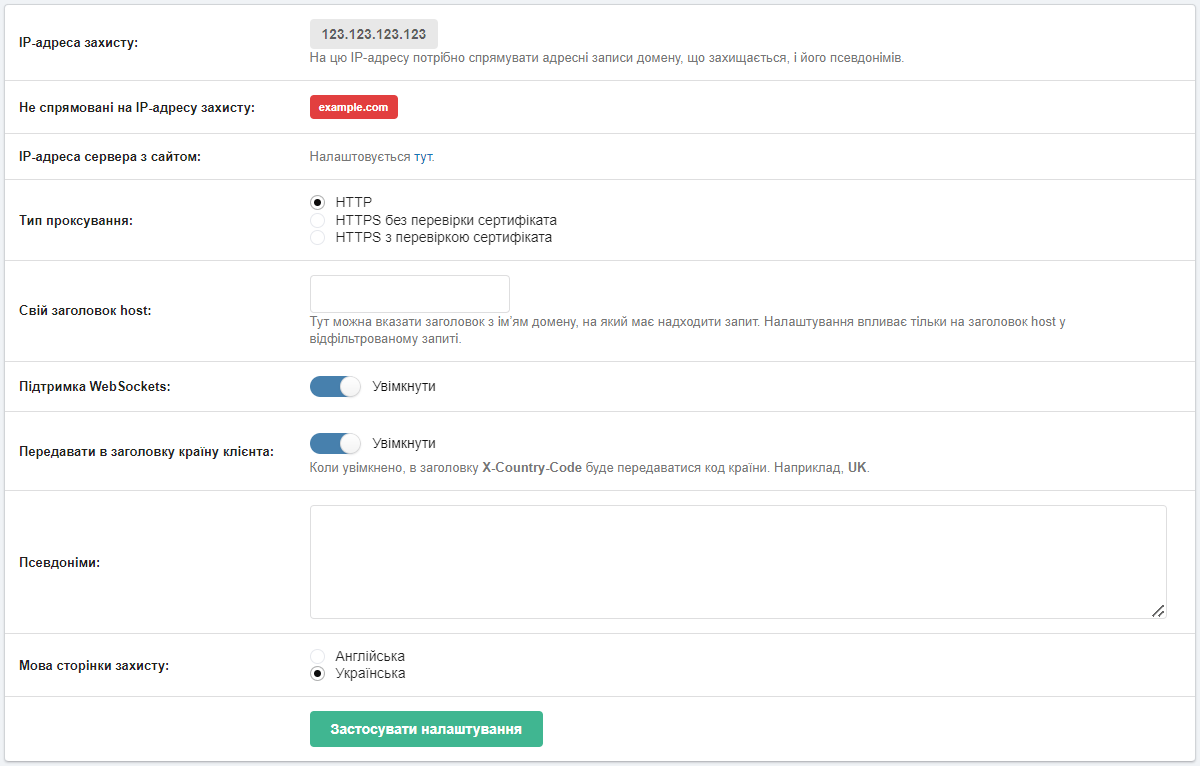This screenshot has height=766, width=1200.
Task: Click Увімкнути label beside WebSockets switch
Action: pyautogui.click(x=404, y=386)
